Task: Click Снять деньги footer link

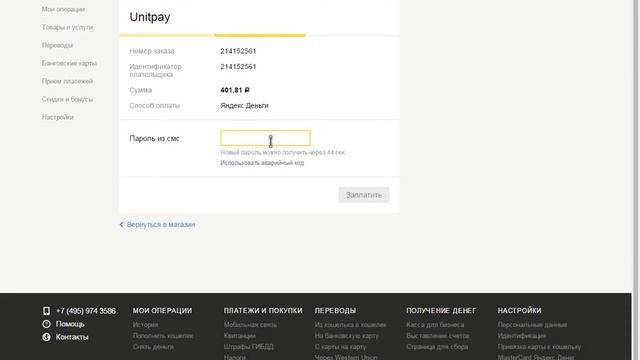Action: [x=153, y=347]
